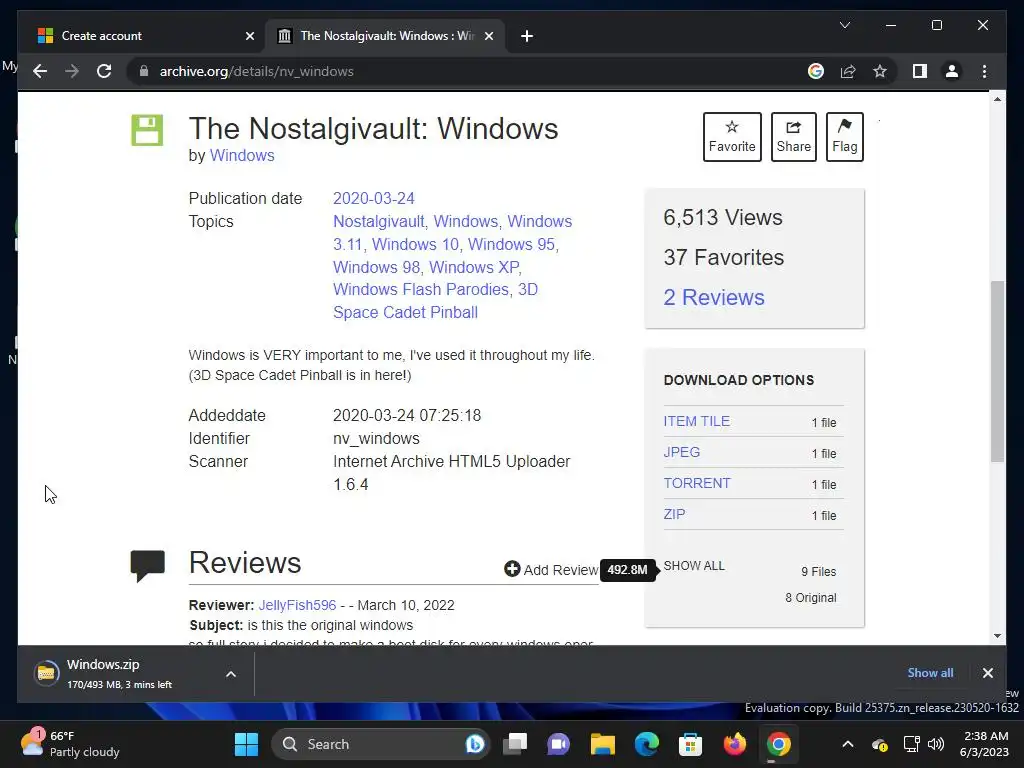This screenshot has width=1024, height=768.
Task: Select The Nostalgivault: Windows tab
Action: 385,36
